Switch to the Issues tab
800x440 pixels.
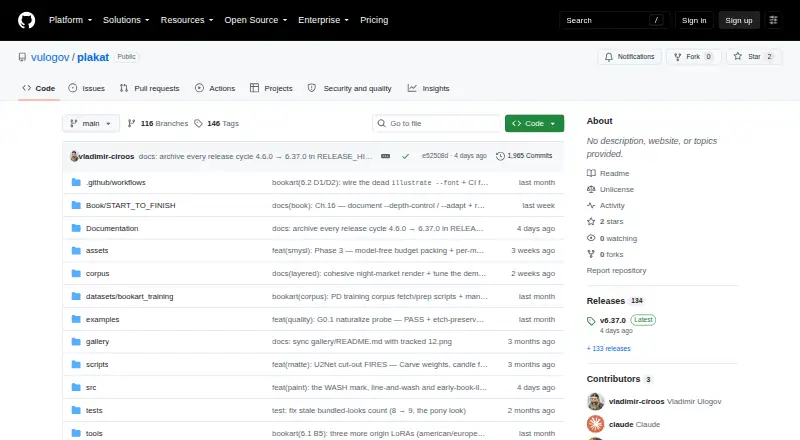coord(87,88)
